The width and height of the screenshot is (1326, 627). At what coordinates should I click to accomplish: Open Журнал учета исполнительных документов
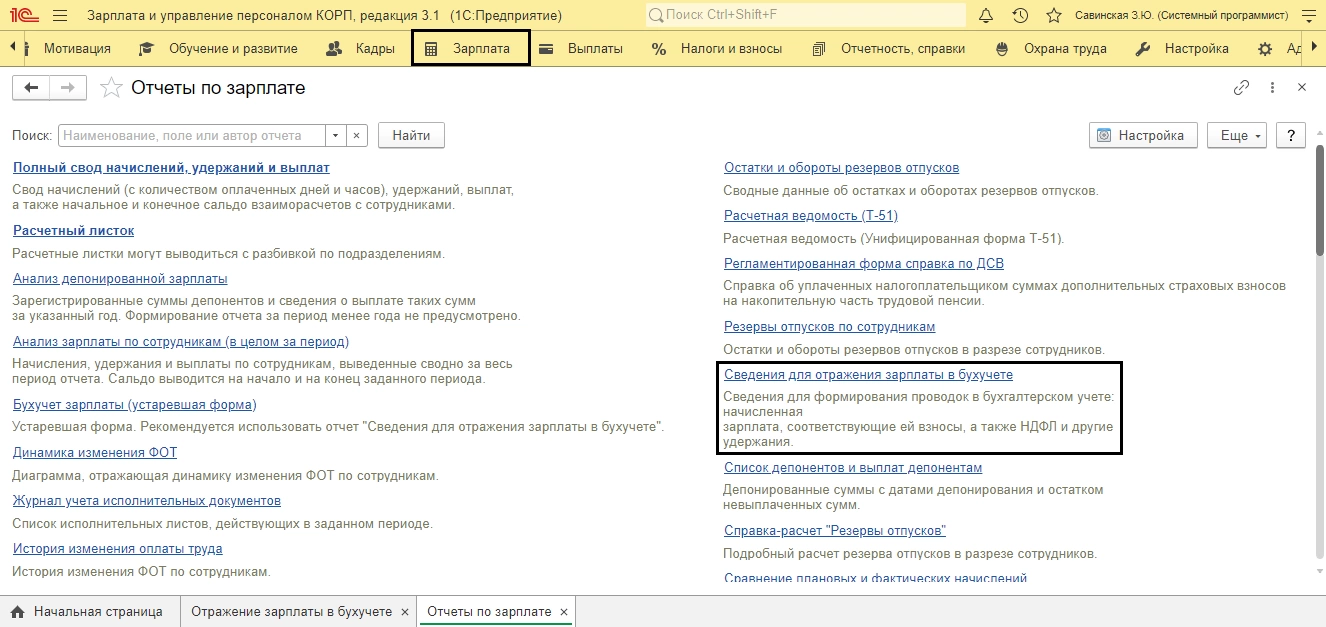tap(147, 501)
